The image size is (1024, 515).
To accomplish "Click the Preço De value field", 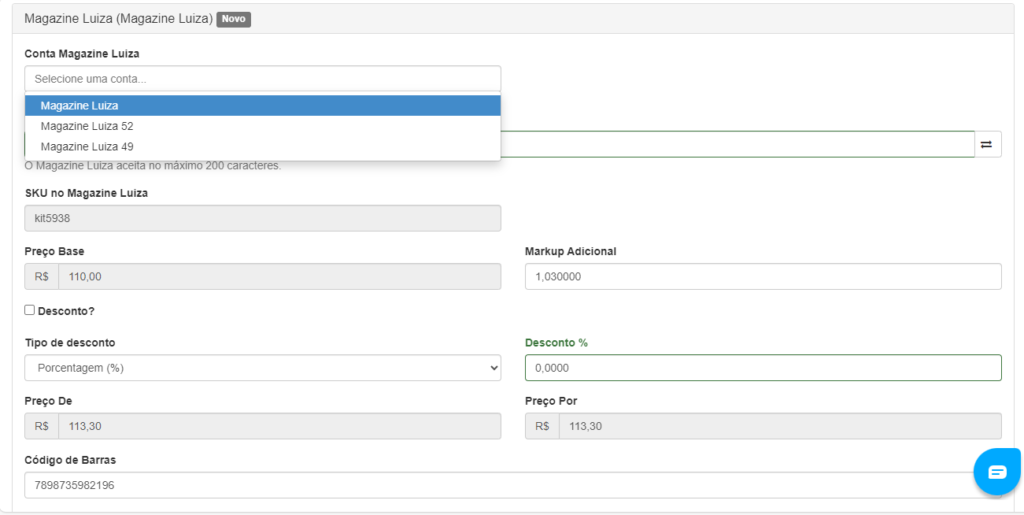I will point(280,426).
